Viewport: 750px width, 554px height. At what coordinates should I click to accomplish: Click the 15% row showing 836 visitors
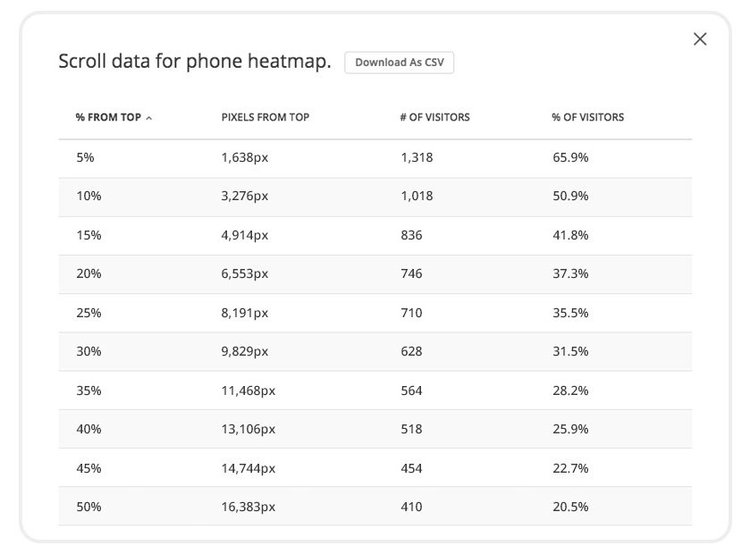pyautogui.click(x=375, y=235)
